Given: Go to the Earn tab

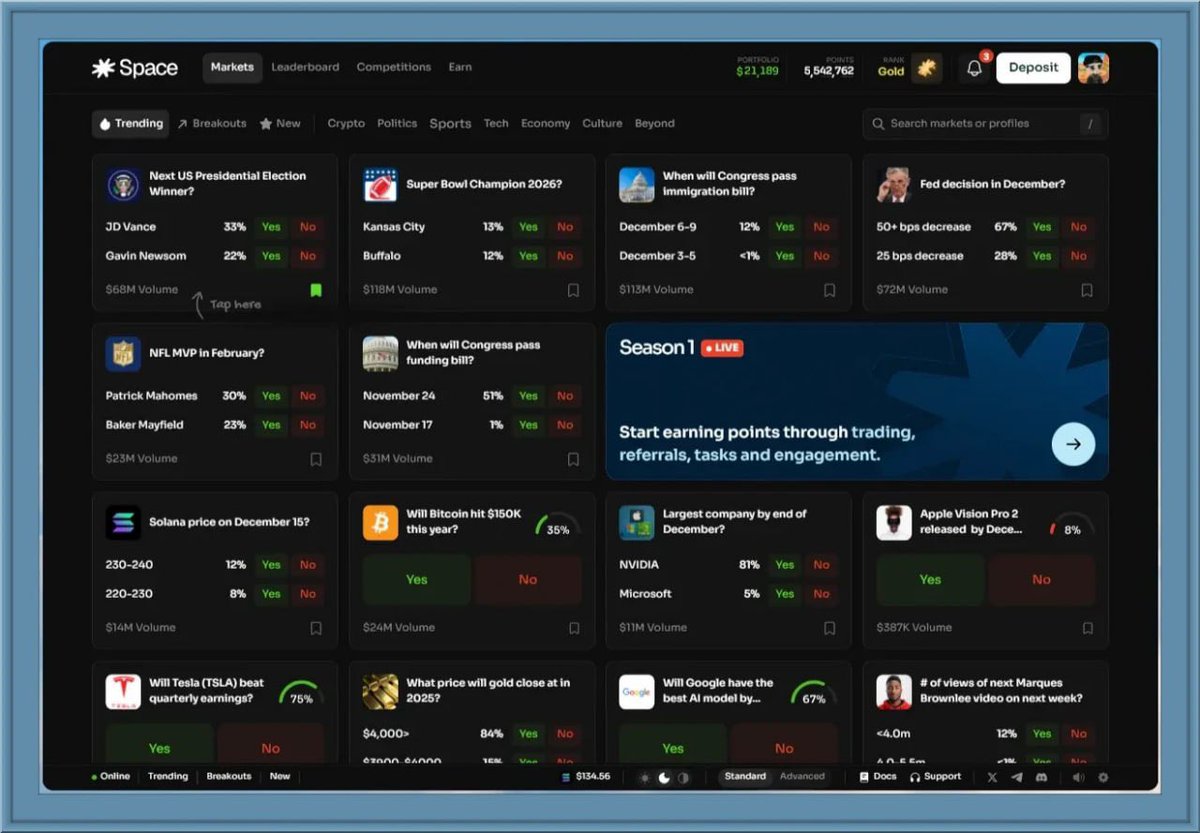Looking at the screenshot, I should [460, 68].
